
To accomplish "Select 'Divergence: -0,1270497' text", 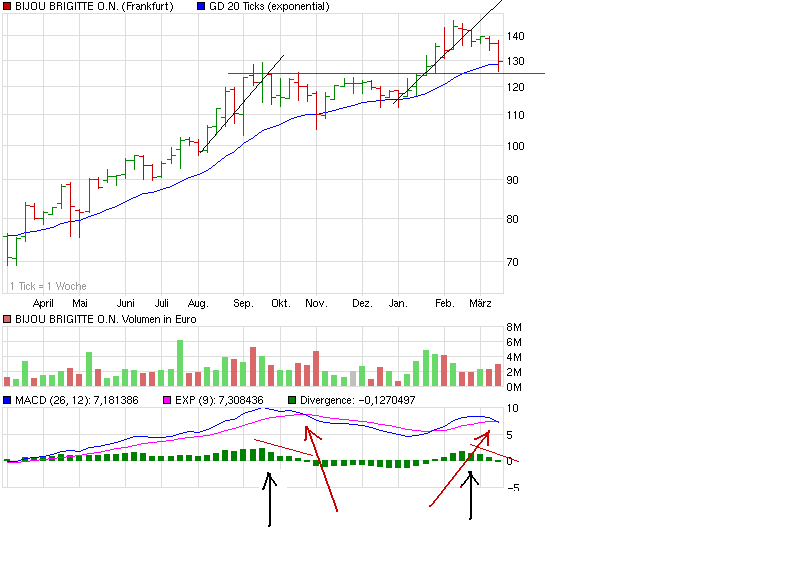I will pos(357,400).
